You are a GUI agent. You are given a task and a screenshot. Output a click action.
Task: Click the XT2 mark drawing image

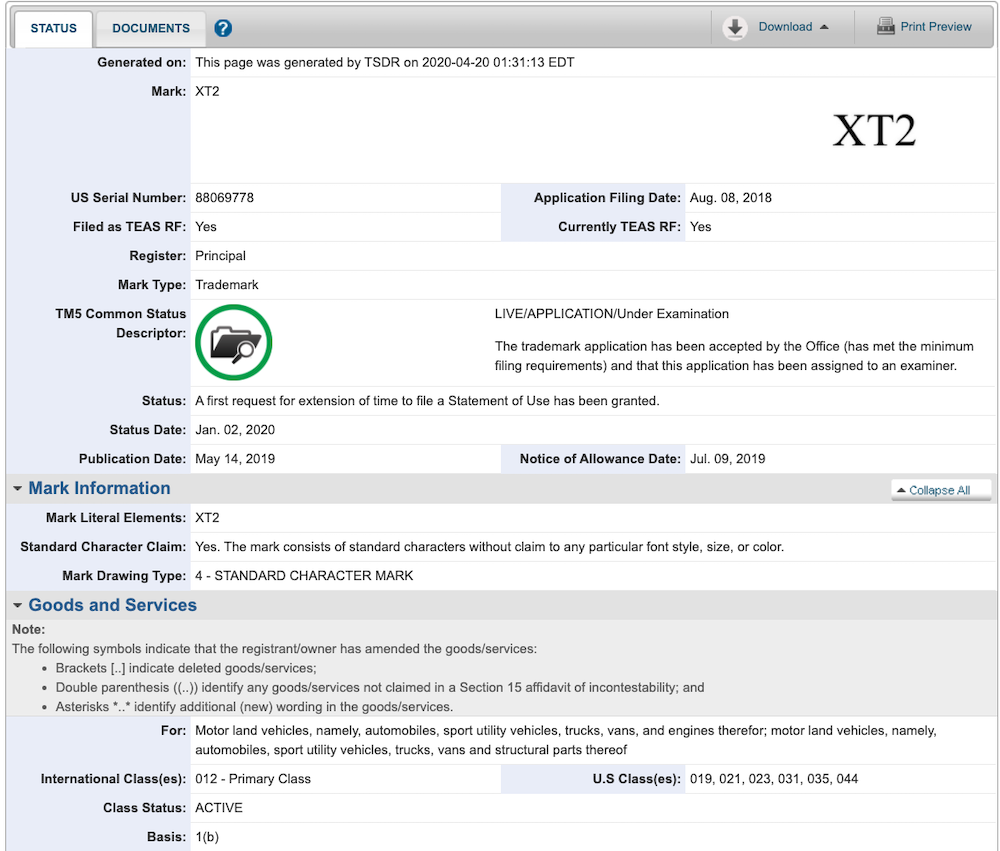coord(874,131)
